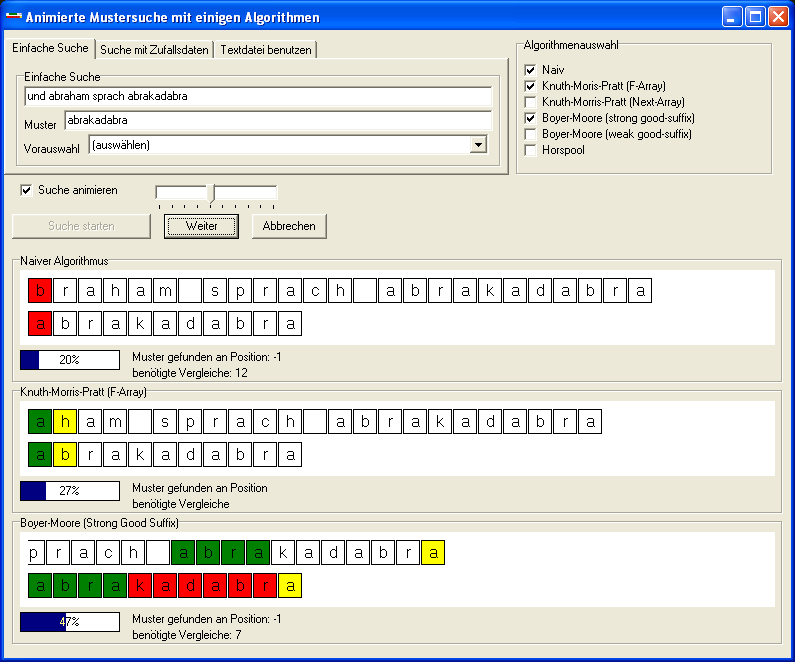Select the Einfache Suche tab
Image resolution: width=795 pixels, height=662 pixels.
click(x=50, y=48)
